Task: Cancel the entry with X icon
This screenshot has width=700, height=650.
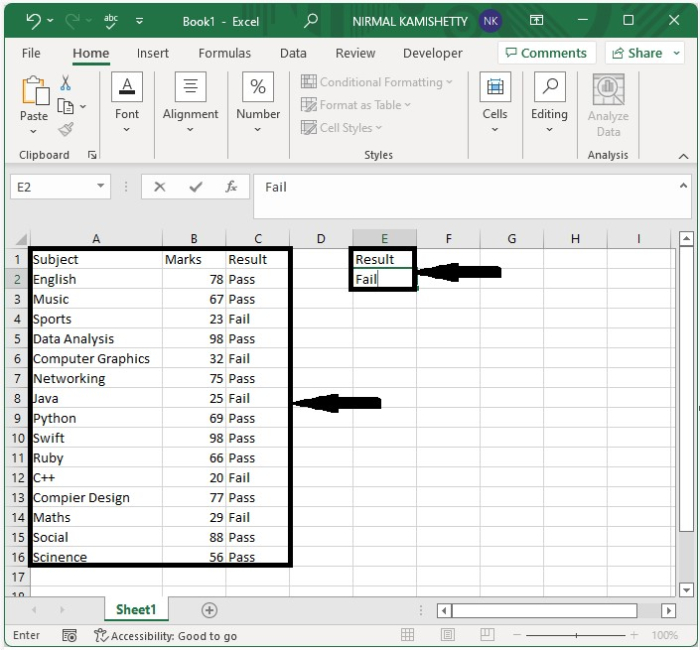Action: coord(160,187)
